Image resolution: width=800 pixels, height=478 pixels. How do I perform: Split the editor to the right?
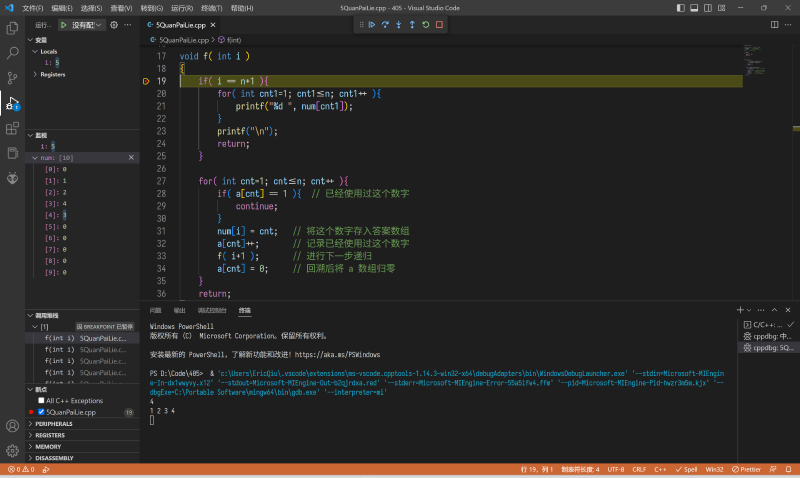tap(774, 24)
